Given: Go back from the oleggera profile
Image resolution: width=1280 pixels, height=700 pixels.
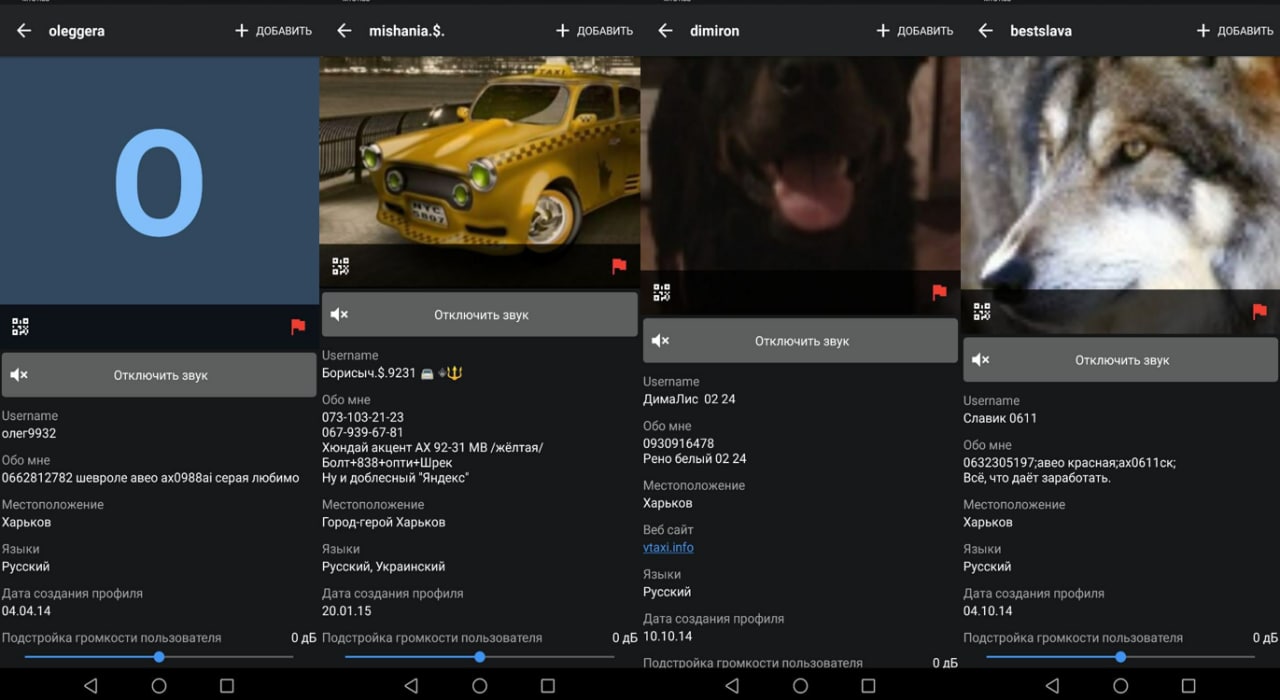Looking at the screenshot, I should tap(24, 31).
